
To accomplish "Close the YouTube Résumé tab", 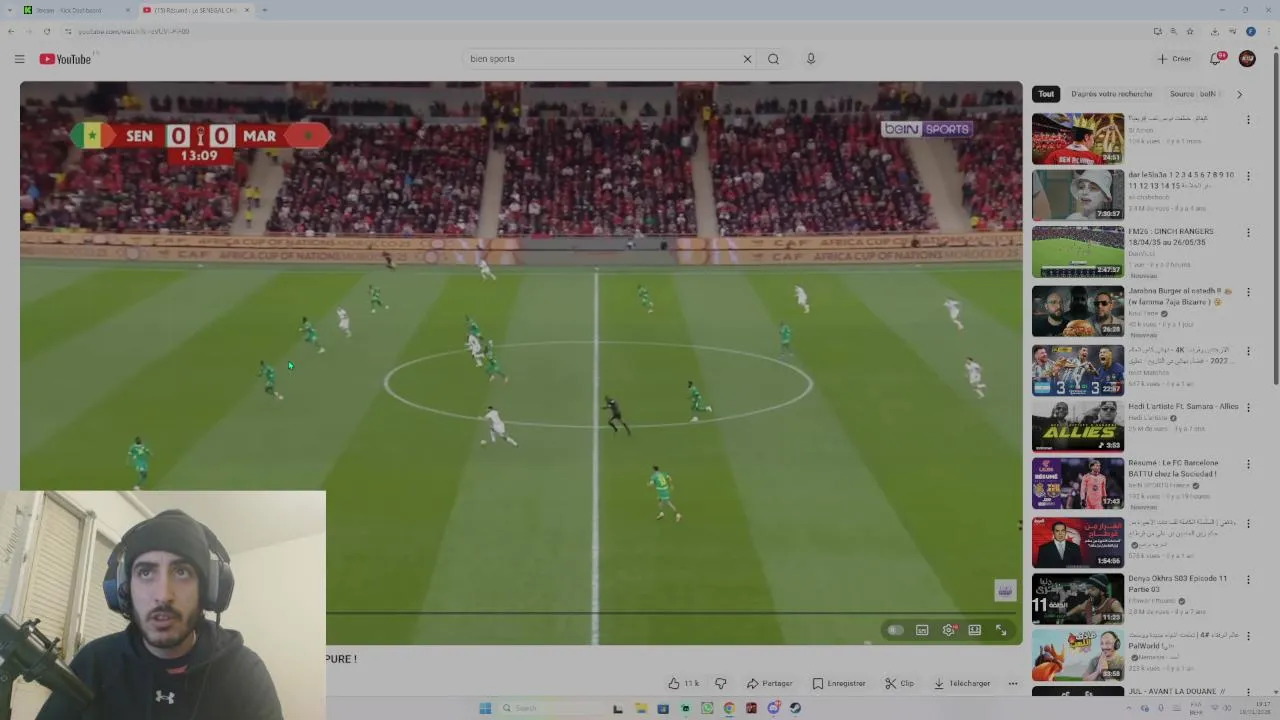I will [x=247, y=10].
